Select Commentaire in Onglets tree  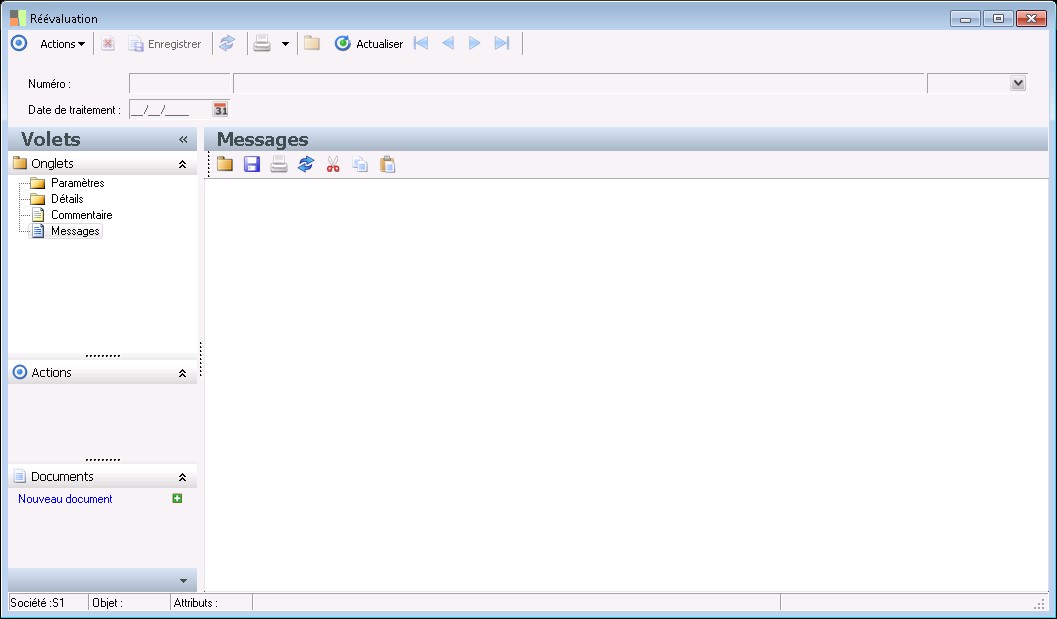(x=82, y=215)
